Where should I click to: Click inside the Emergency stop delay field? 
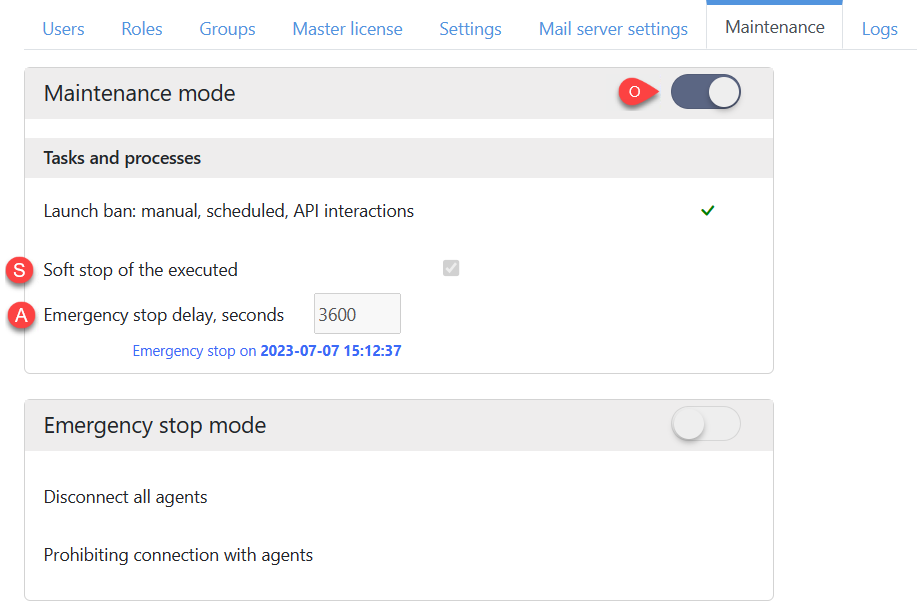click(x=356, y=313)
